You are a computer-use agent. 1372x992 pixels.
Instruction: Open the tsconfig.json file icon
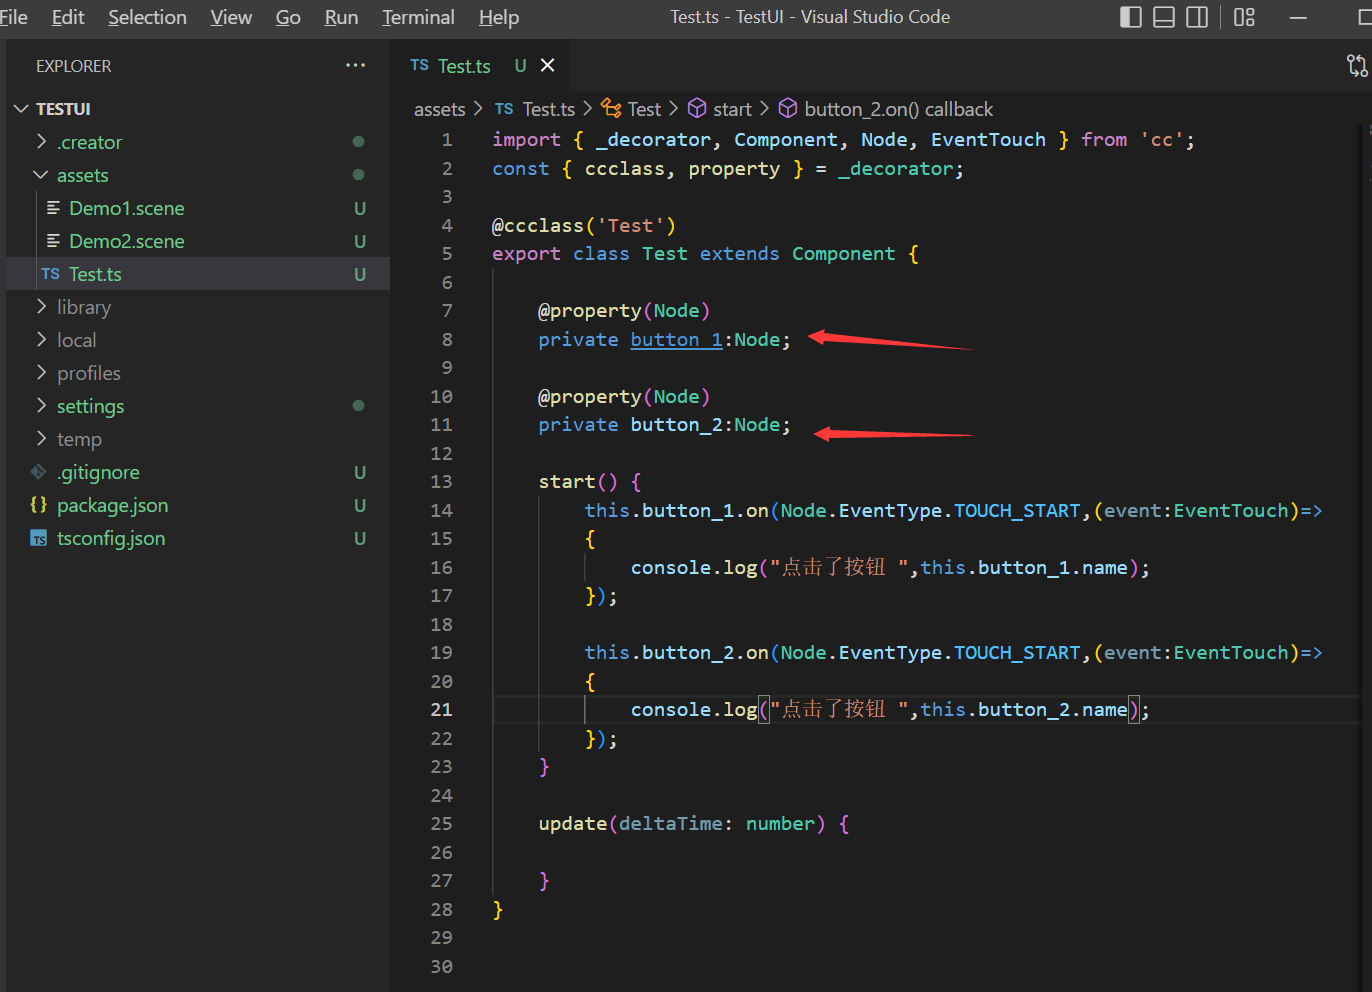click(x=39, y=539)
